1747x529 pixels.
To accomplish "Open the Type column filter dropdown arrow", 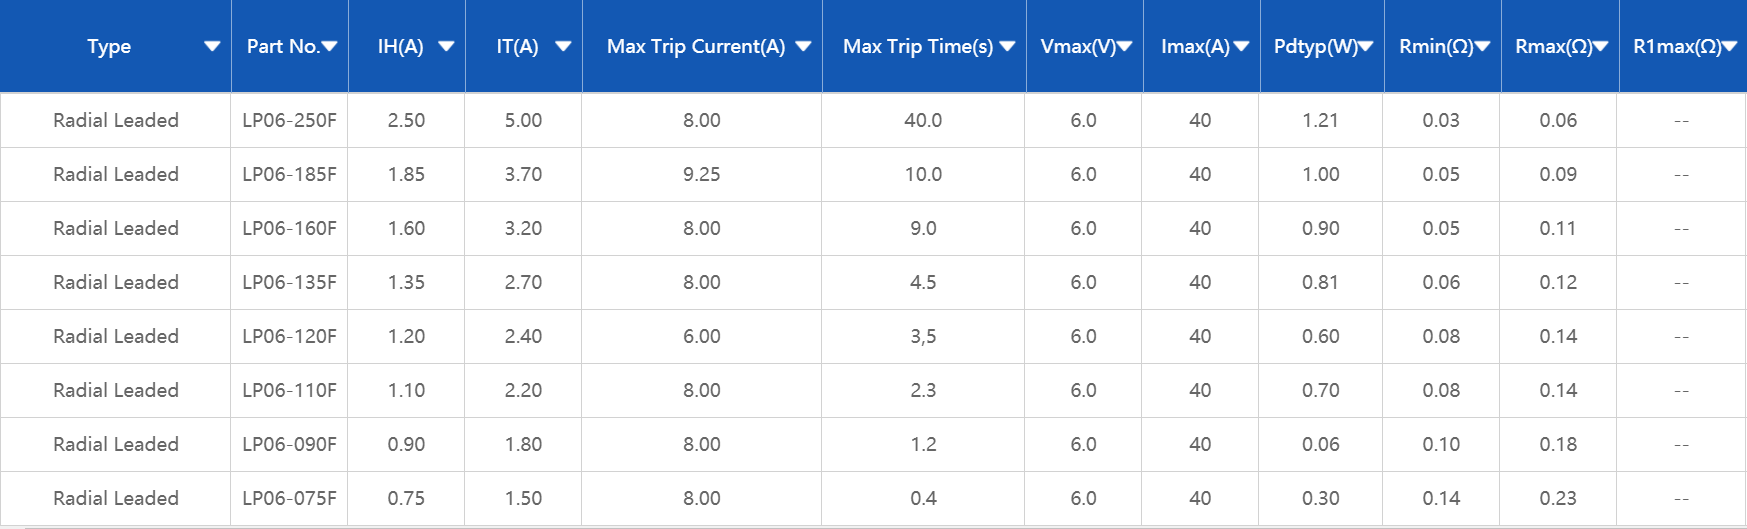I will pyautogui.click(x=212, y=46).
